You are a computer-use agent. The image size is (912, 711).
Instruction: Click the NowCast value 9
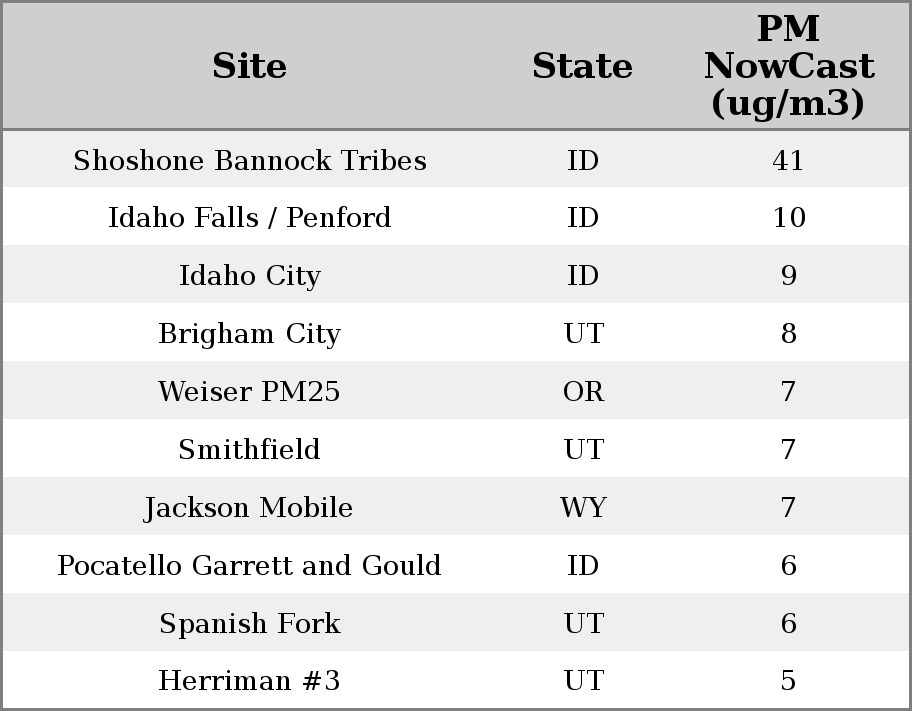pyautogui.click(x=788, y=276)
